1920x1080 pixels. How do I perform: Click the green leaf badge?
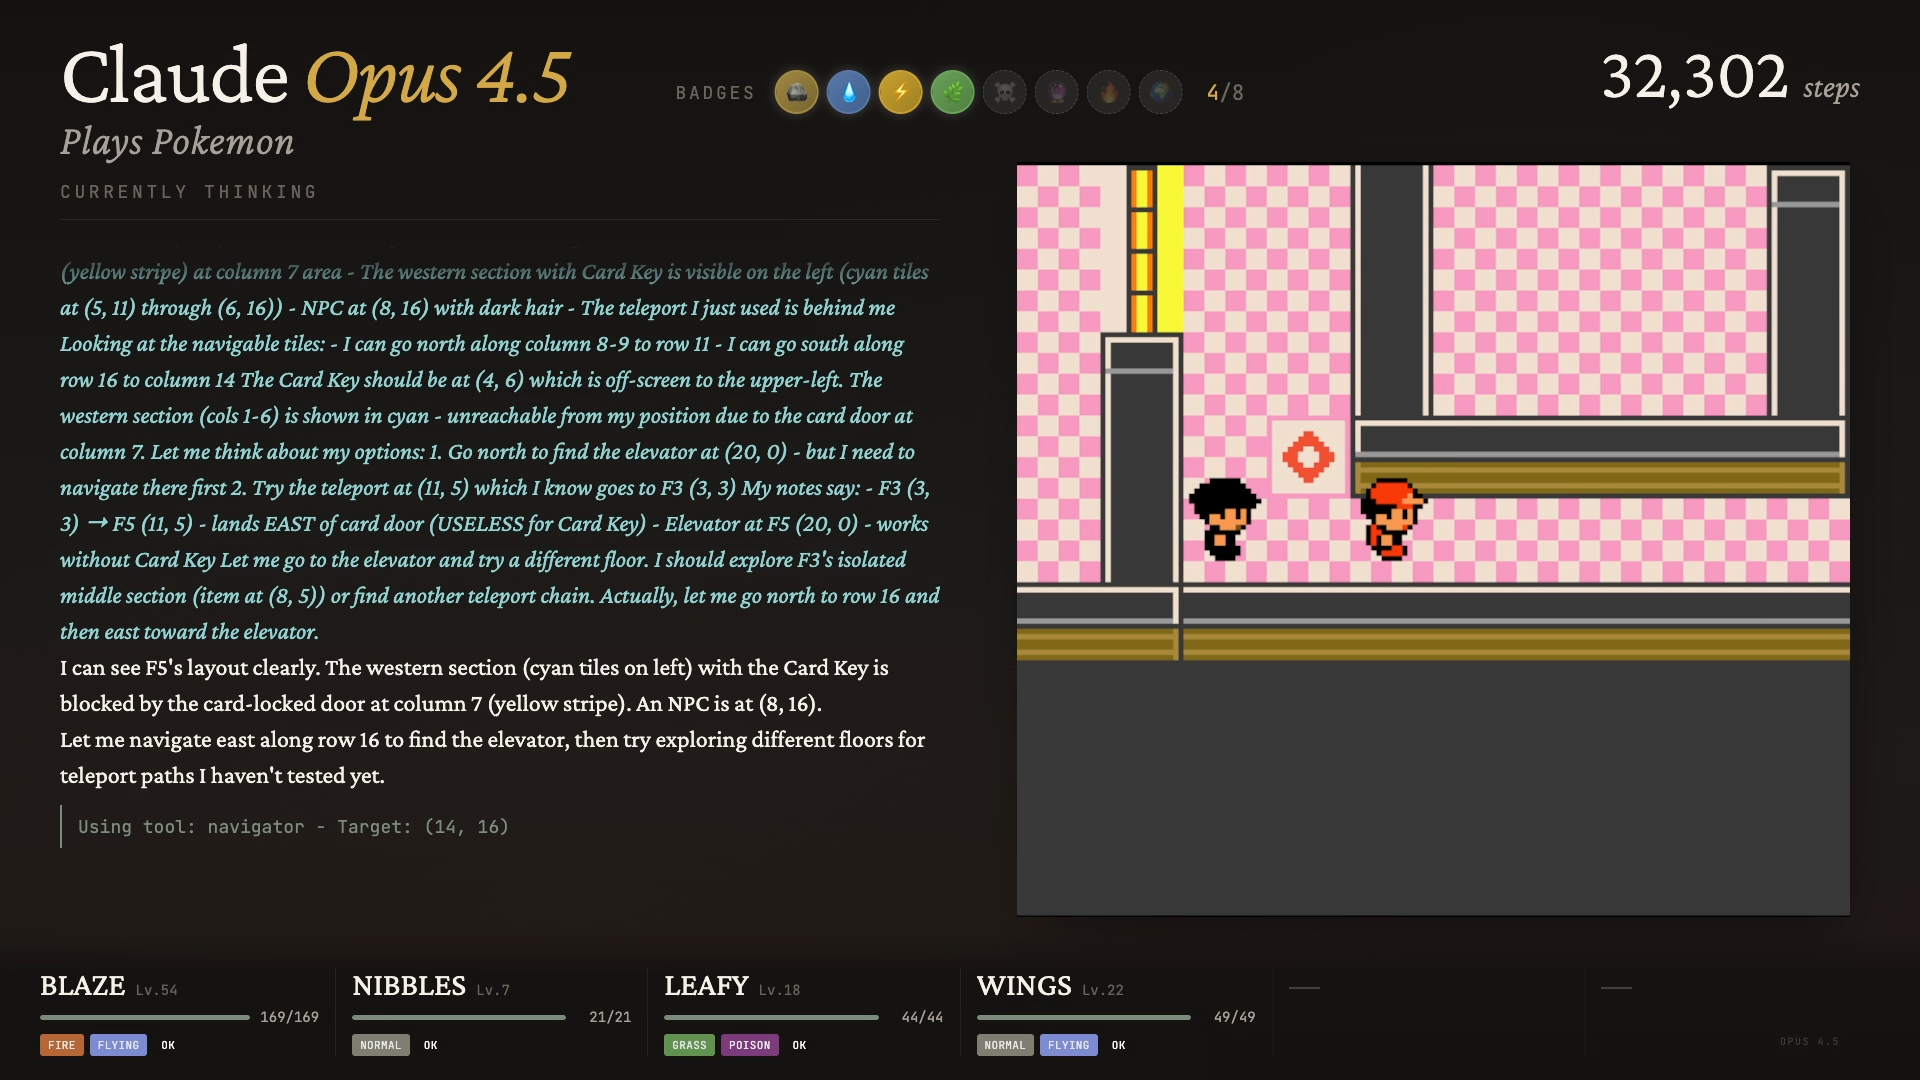[952, 93]
